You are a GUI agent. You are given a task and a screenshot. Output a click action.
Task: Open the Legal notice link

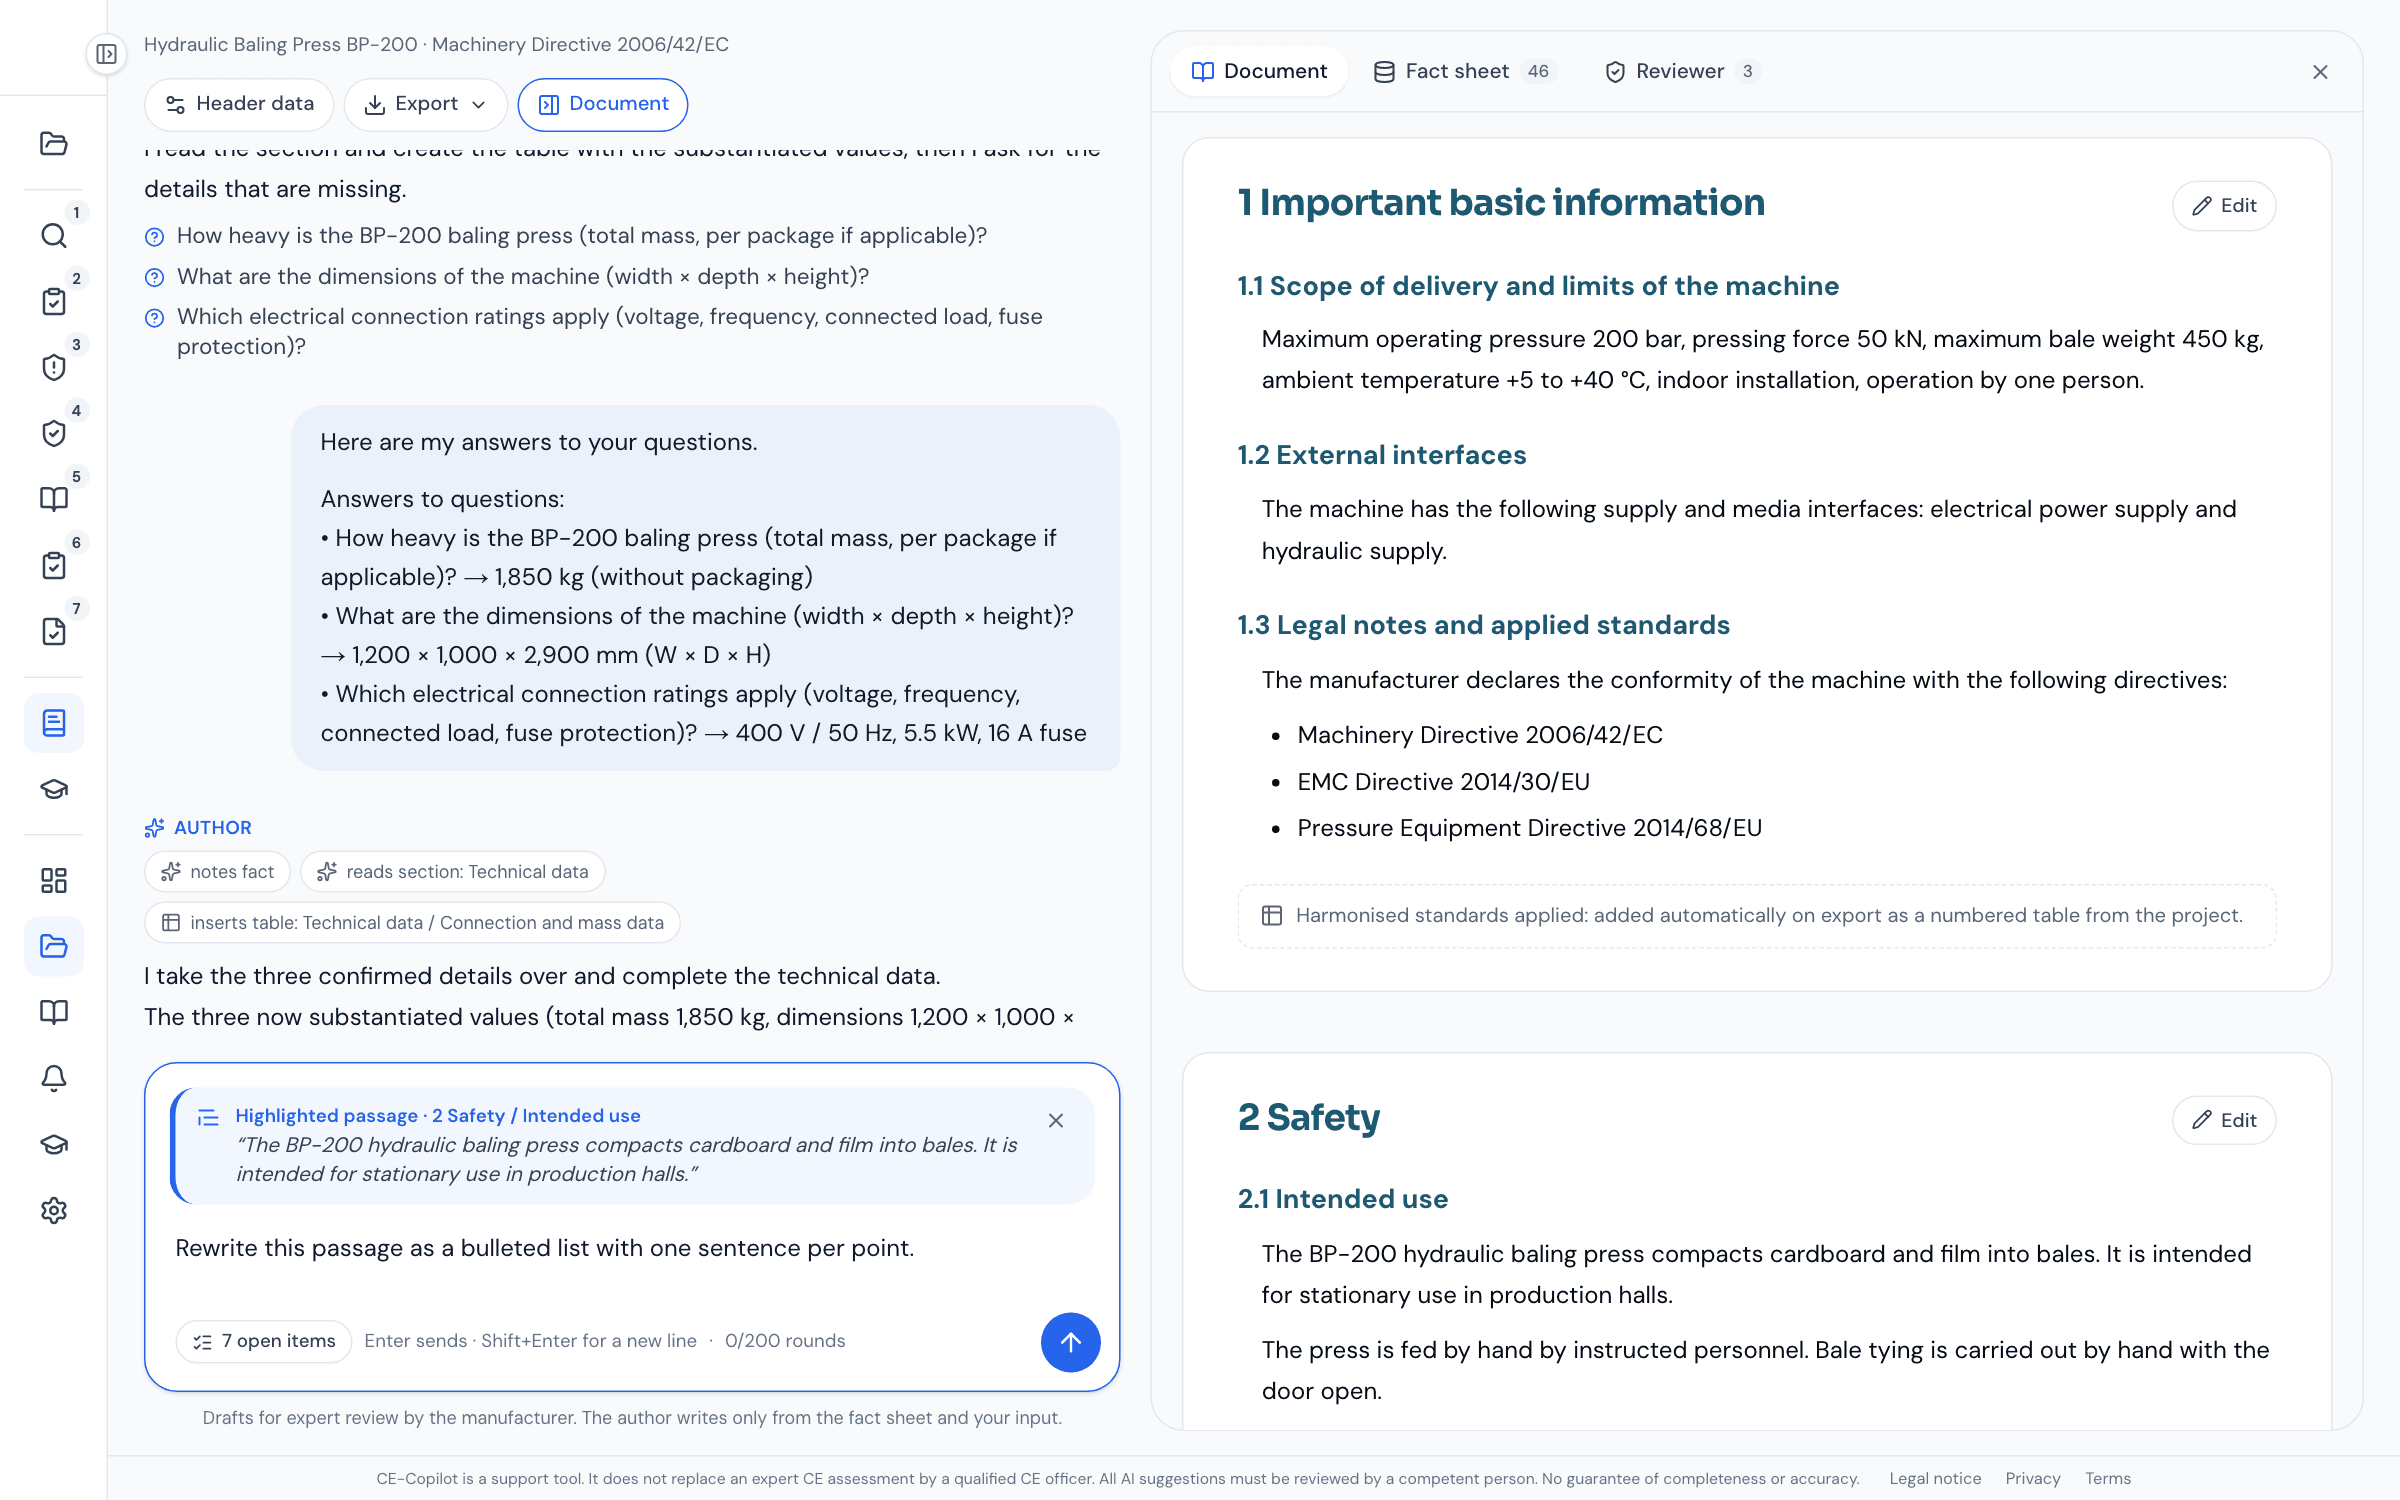click(1934, 1478)
